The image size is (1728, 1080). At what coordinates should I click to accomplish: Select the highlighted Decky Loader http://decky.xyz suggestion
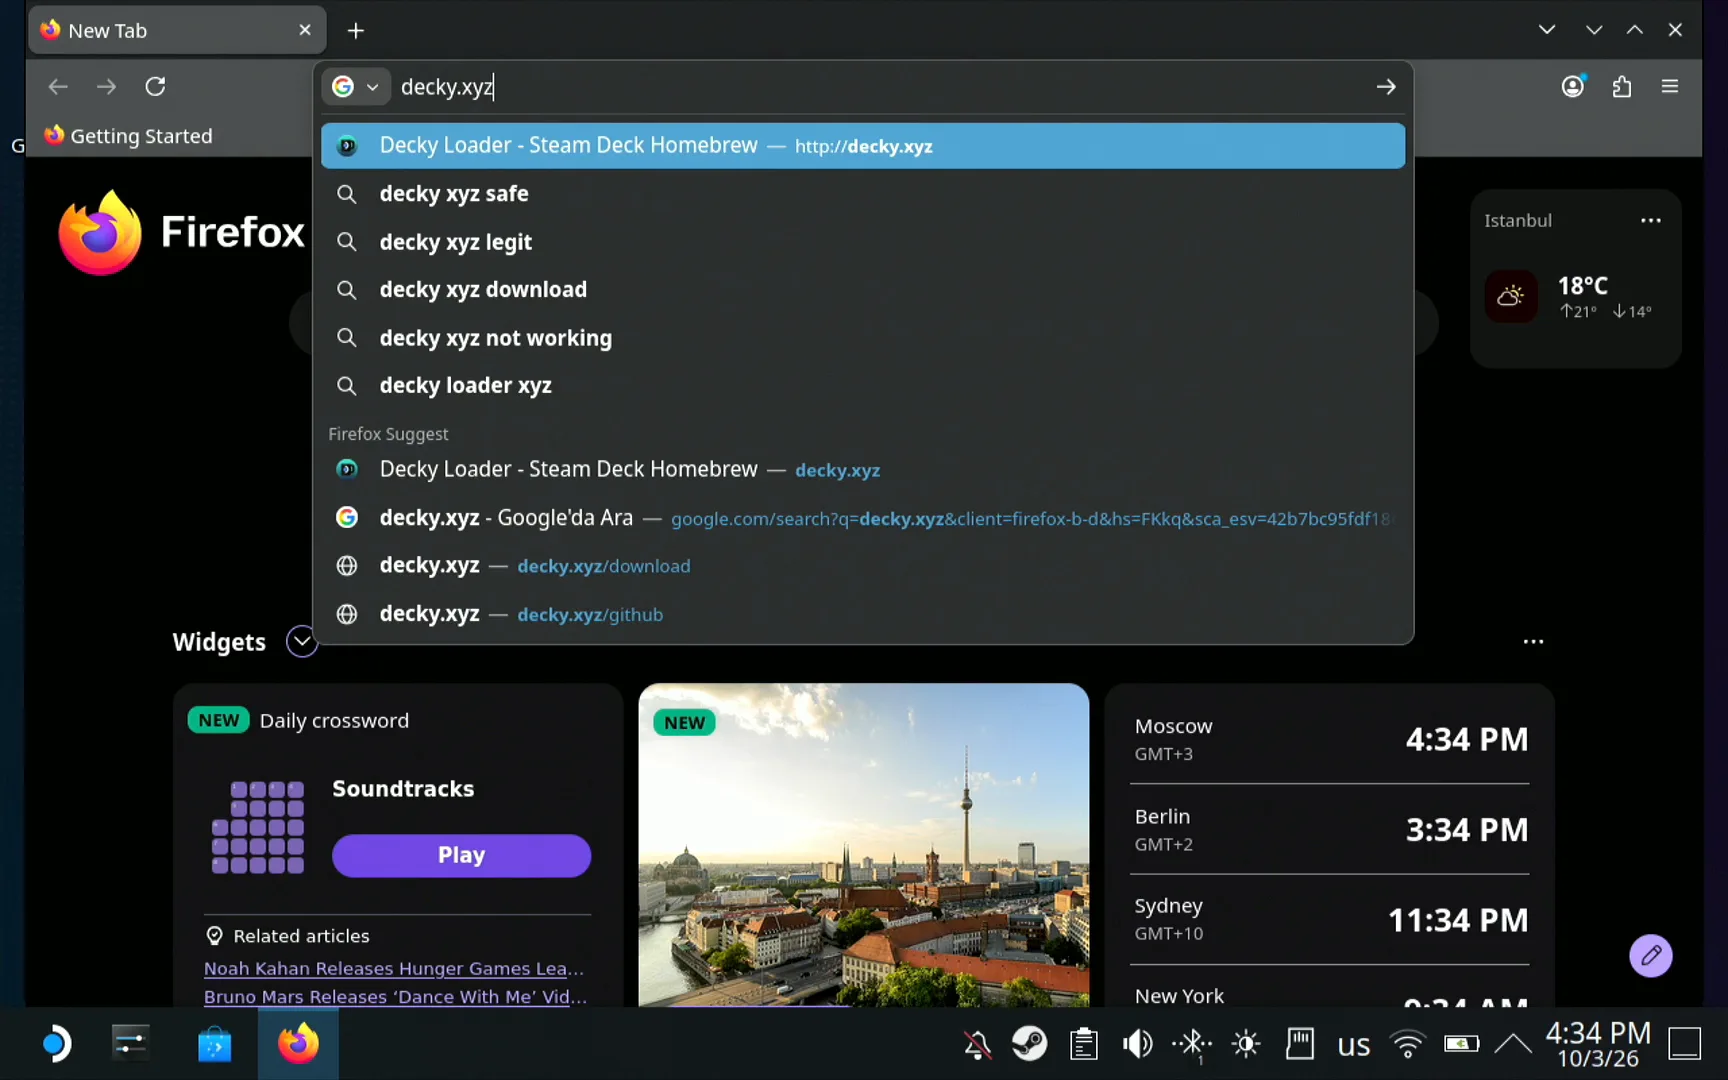pyautogui.click(x=863, y=146)
